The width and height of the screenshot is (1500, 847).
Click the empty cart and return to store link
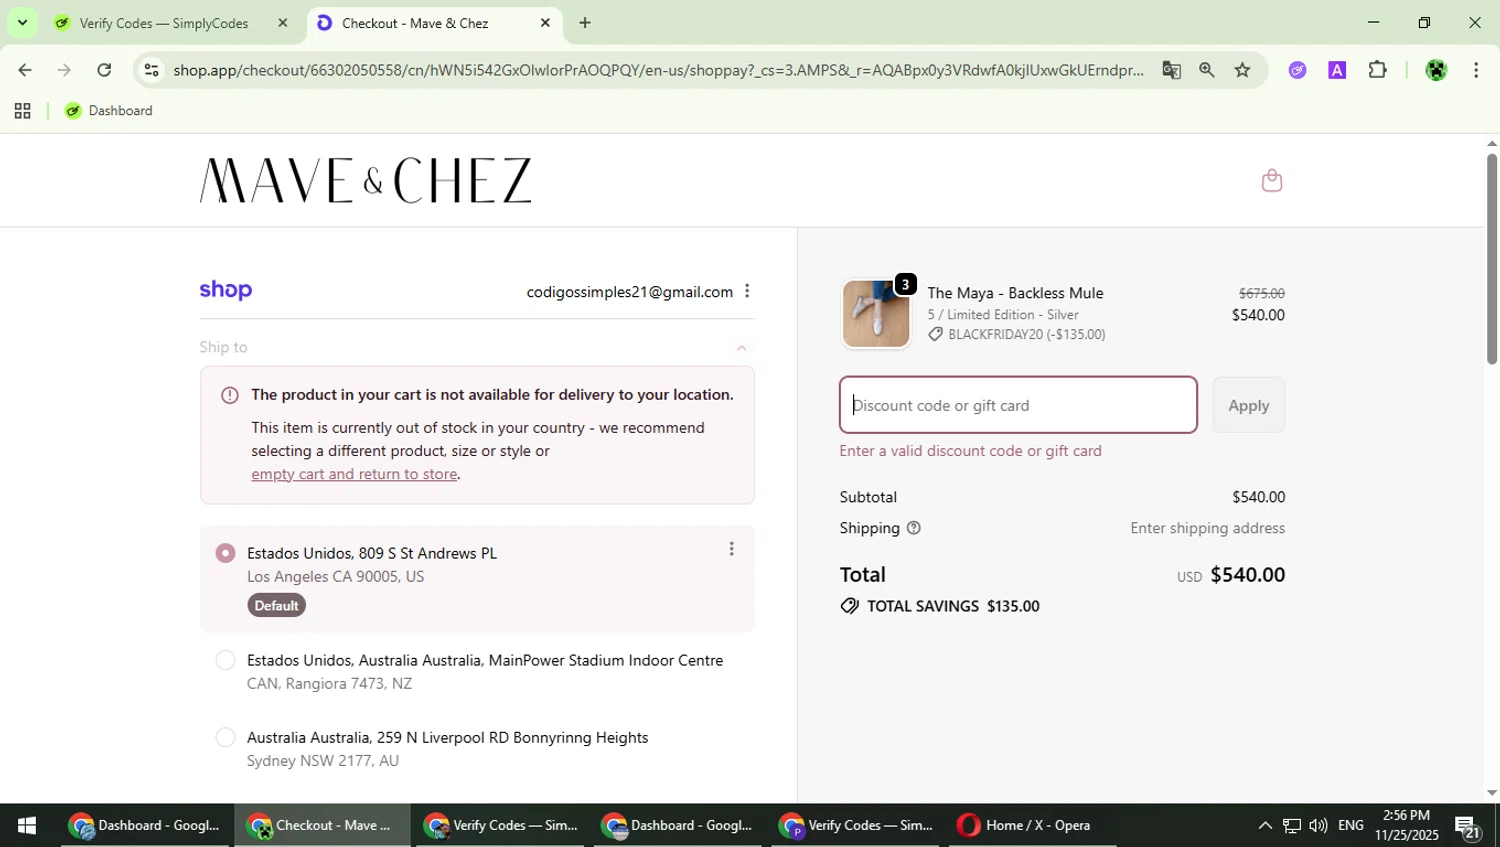(x=354, y=474)
